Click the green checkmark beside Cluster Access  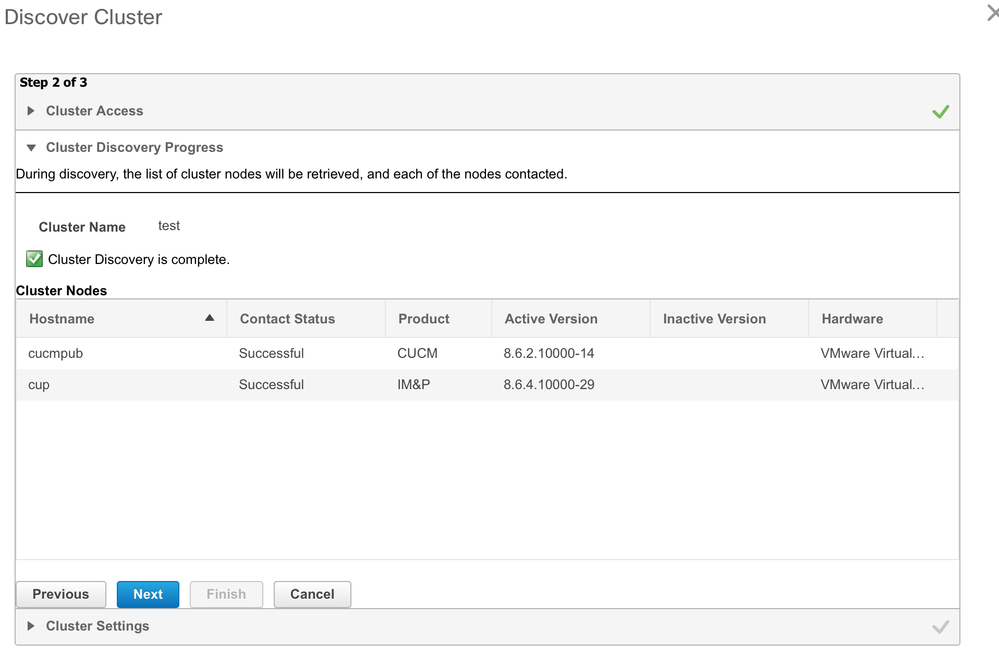click(x=940, y=111)
